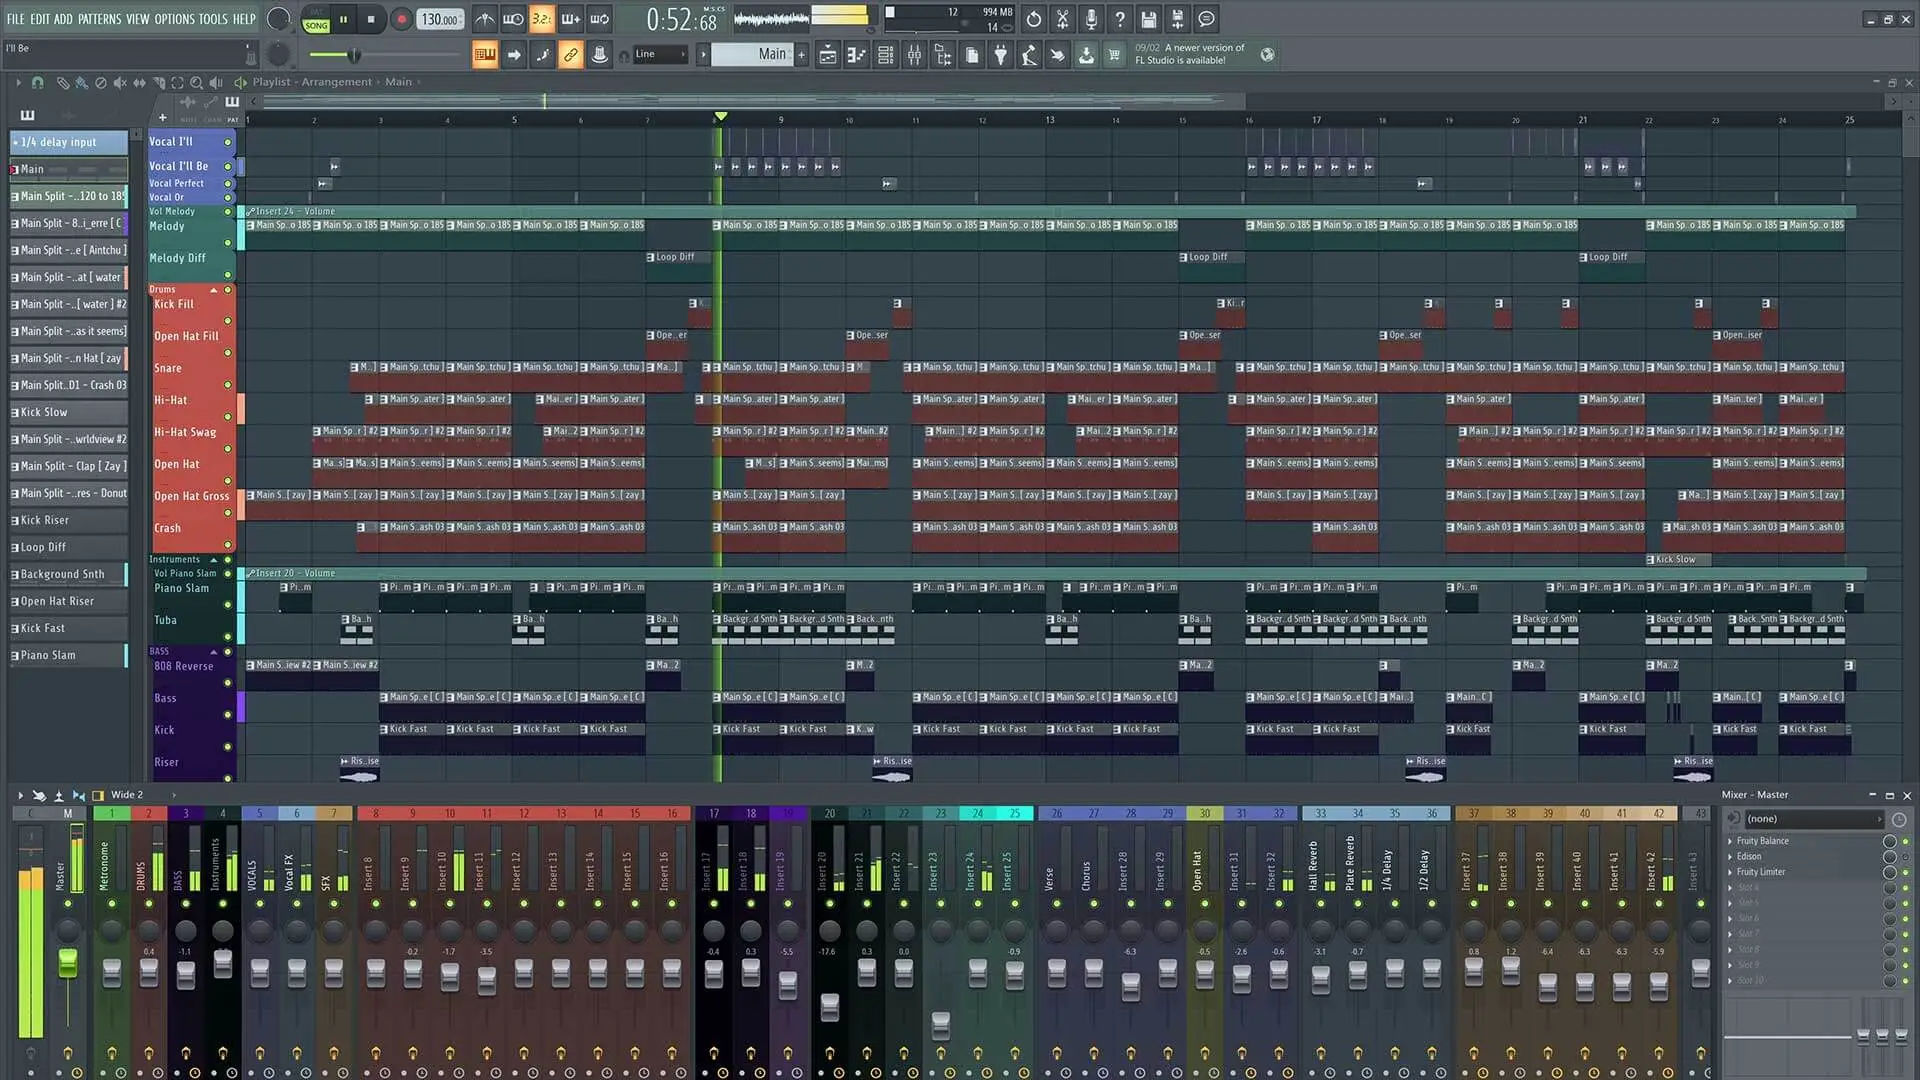Pause playback with the pause button
The width and height of the screenshot is (1920, 1080).
tap(344, 19)
